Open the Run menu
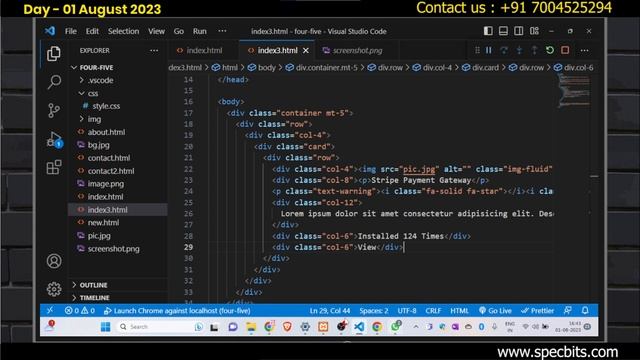640x360 pixels. [x=200, y=31]
